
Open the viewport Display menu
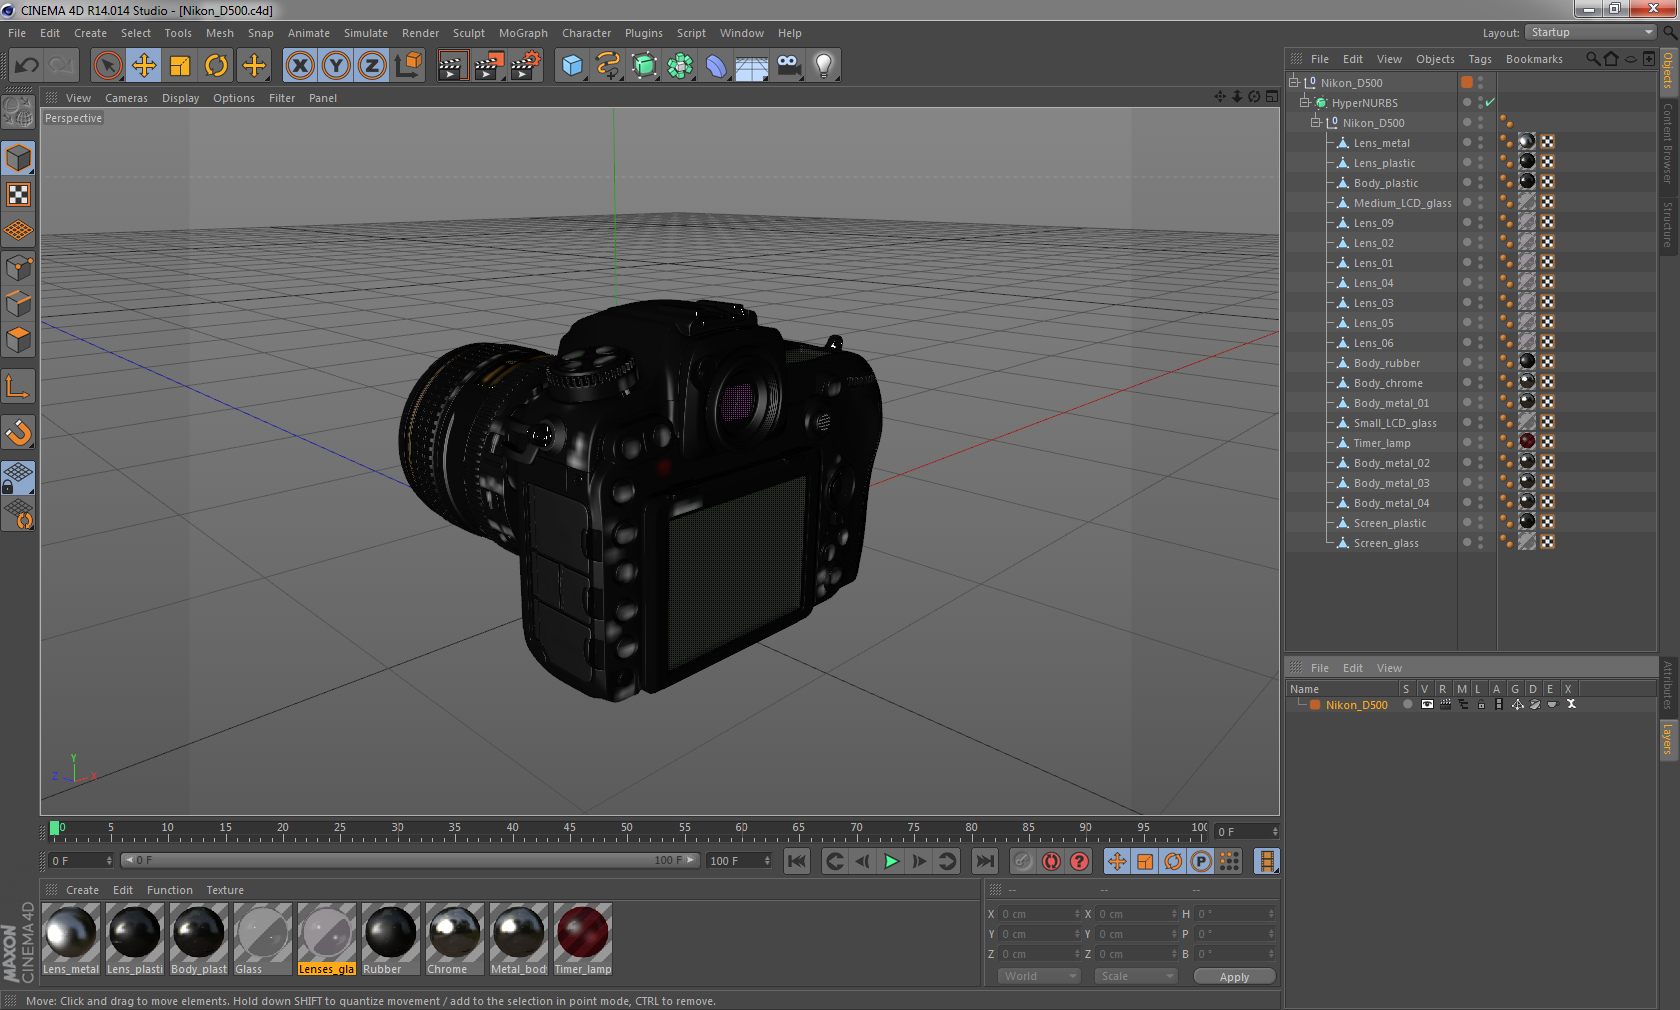click(180, 98)
